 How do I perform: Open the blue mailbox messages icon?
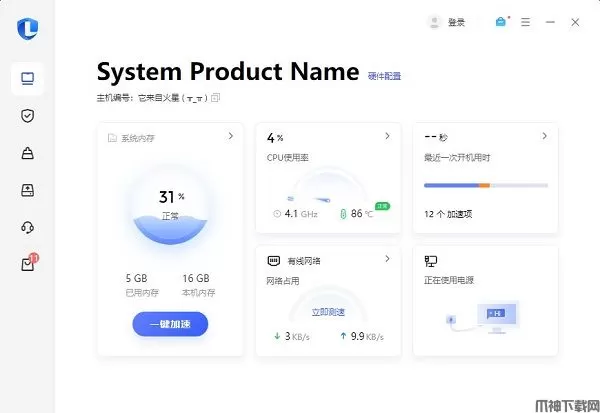point(501,22)
